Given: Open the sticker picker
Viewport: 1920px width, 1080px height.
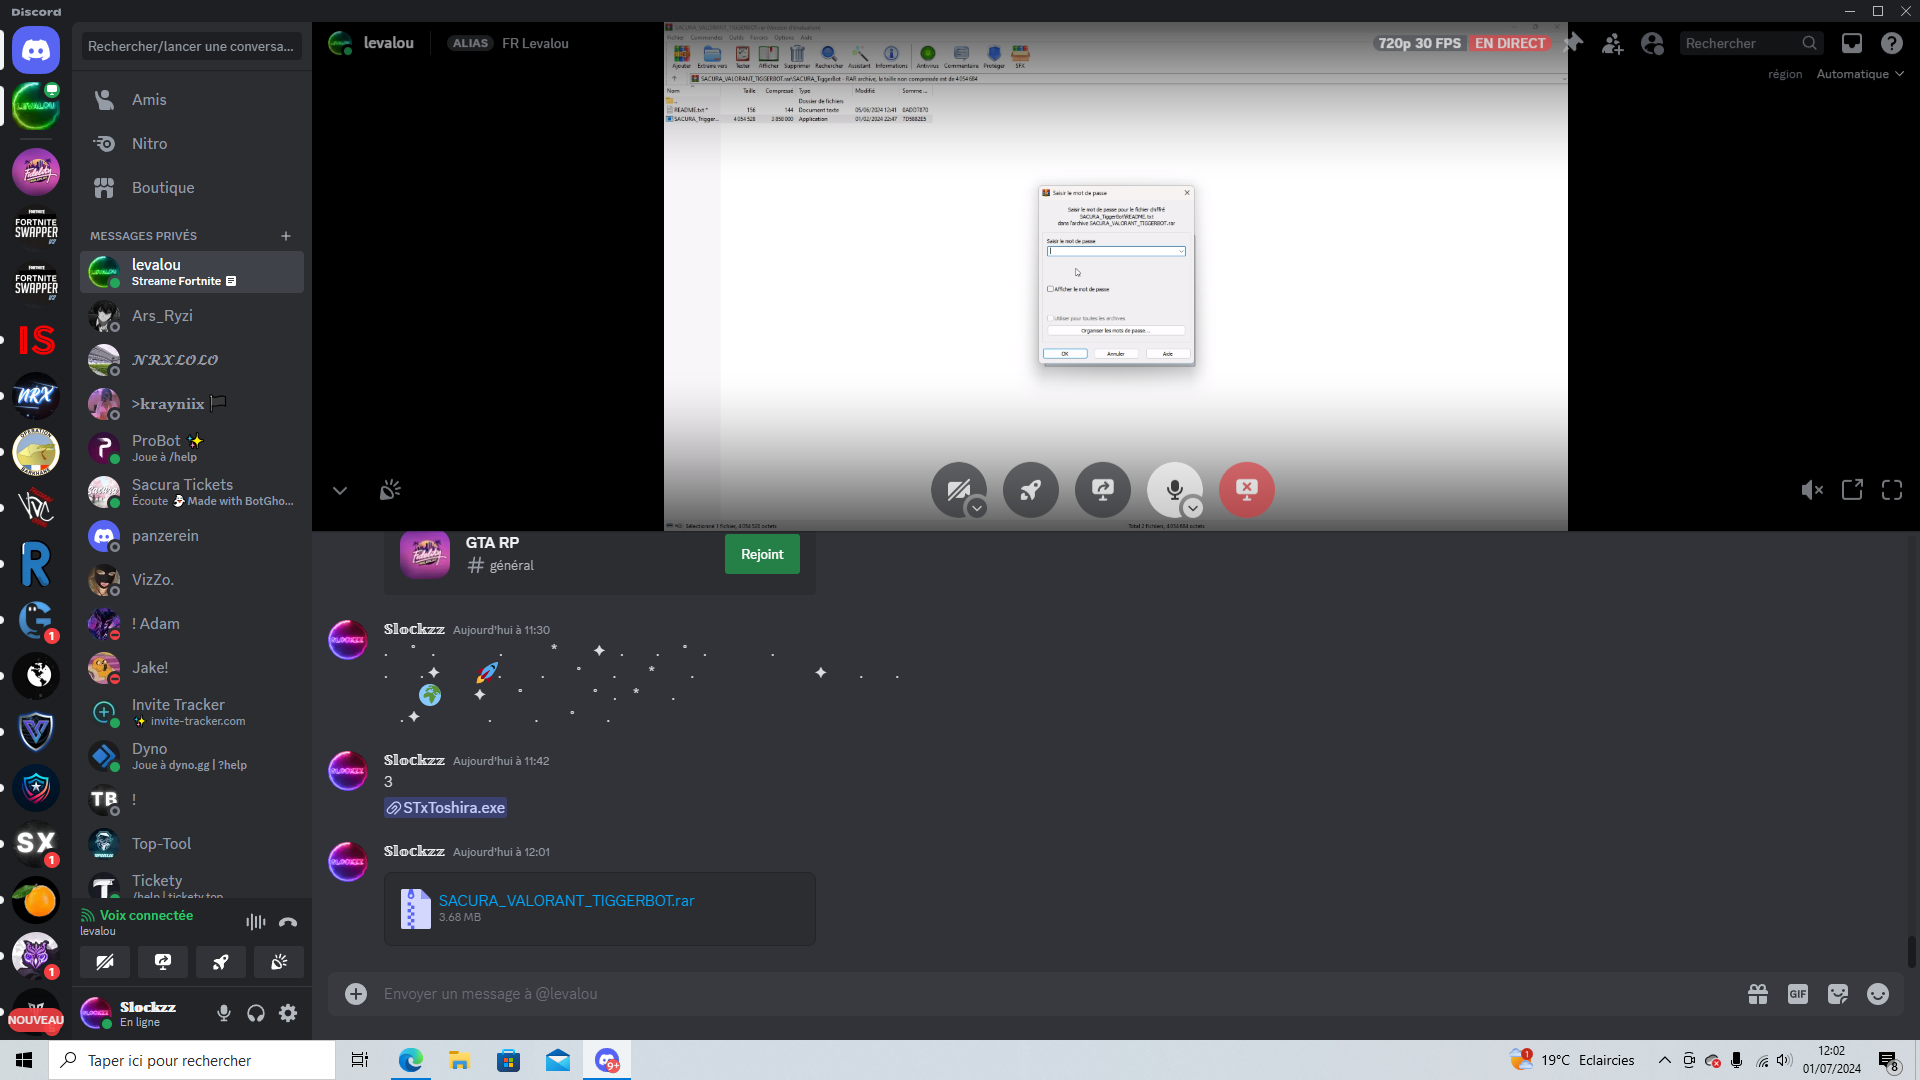Looking at the screenshot, I should 1838,994.
